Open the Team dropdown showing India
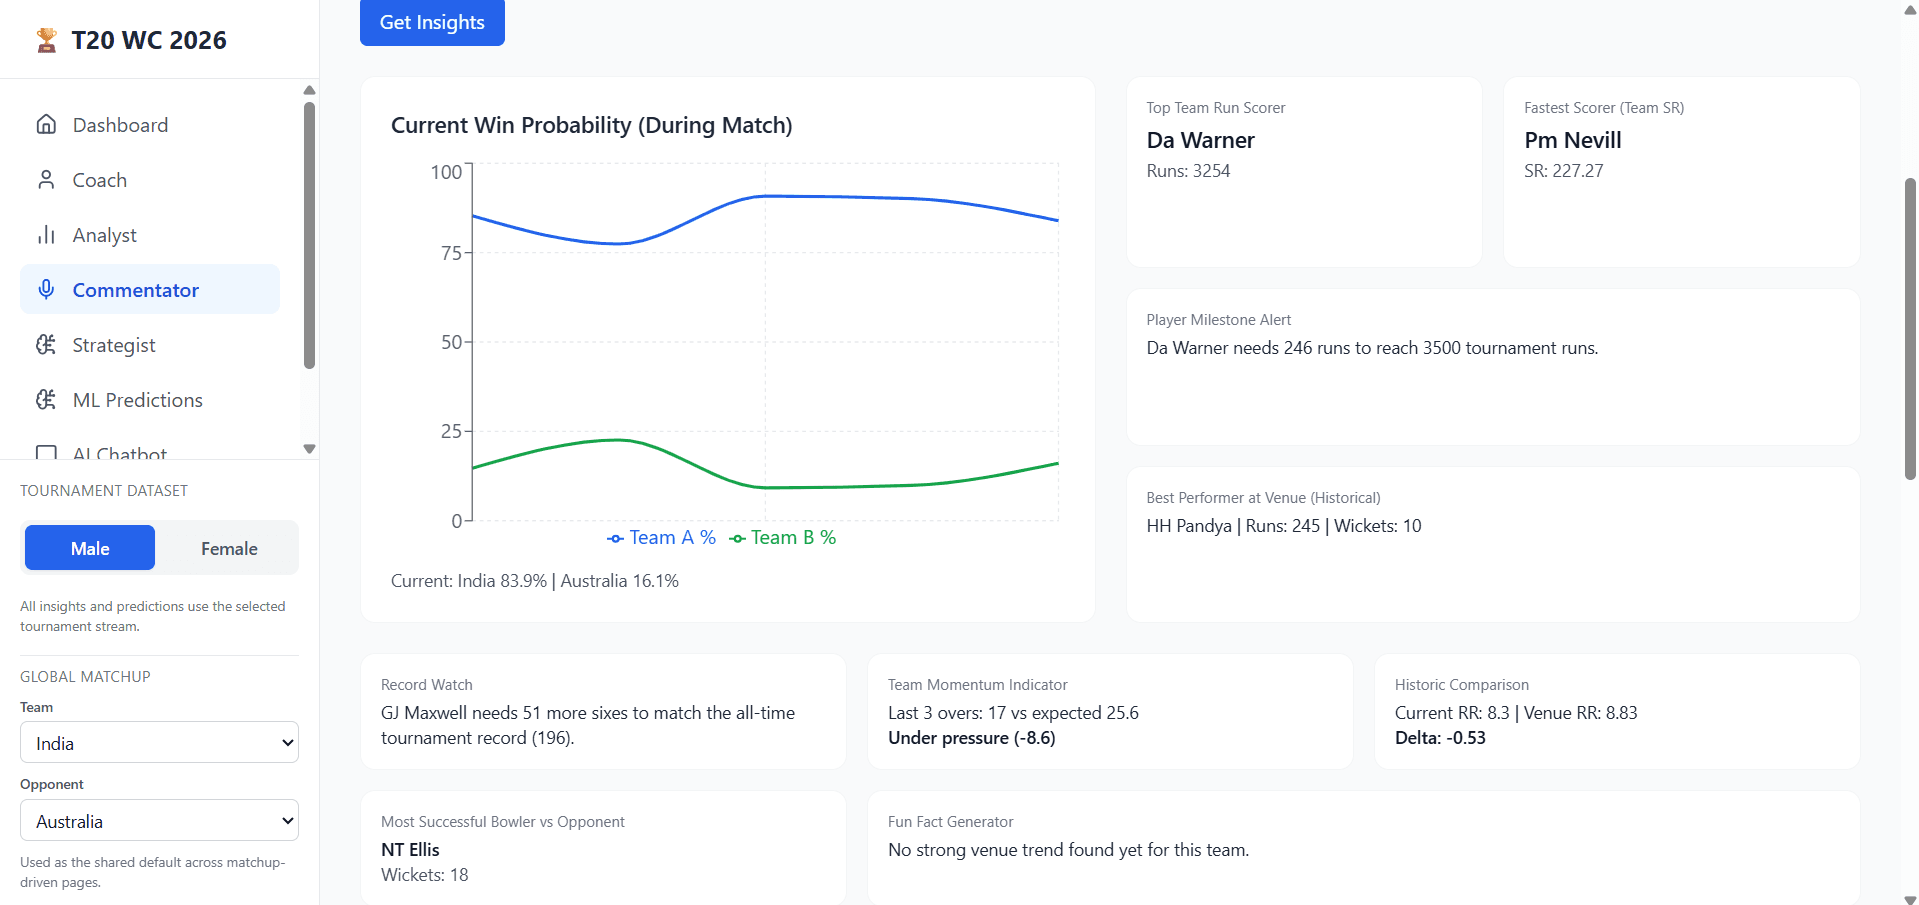The width and height of the screenshot is (1919, 905). 160,743
